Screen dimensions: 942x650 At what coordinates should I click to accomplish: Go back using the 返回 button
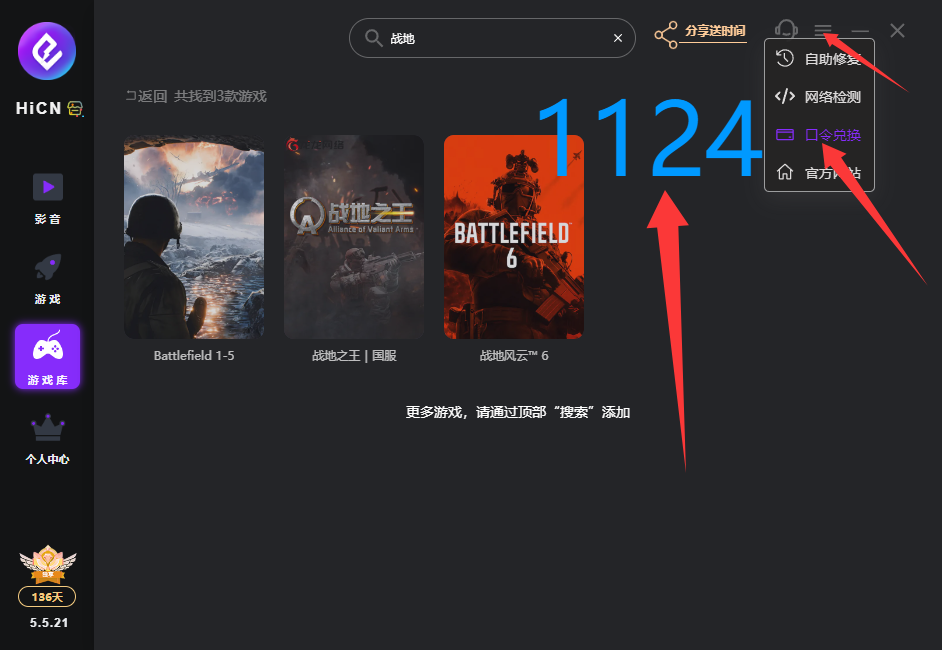click(x=146, y=96)
